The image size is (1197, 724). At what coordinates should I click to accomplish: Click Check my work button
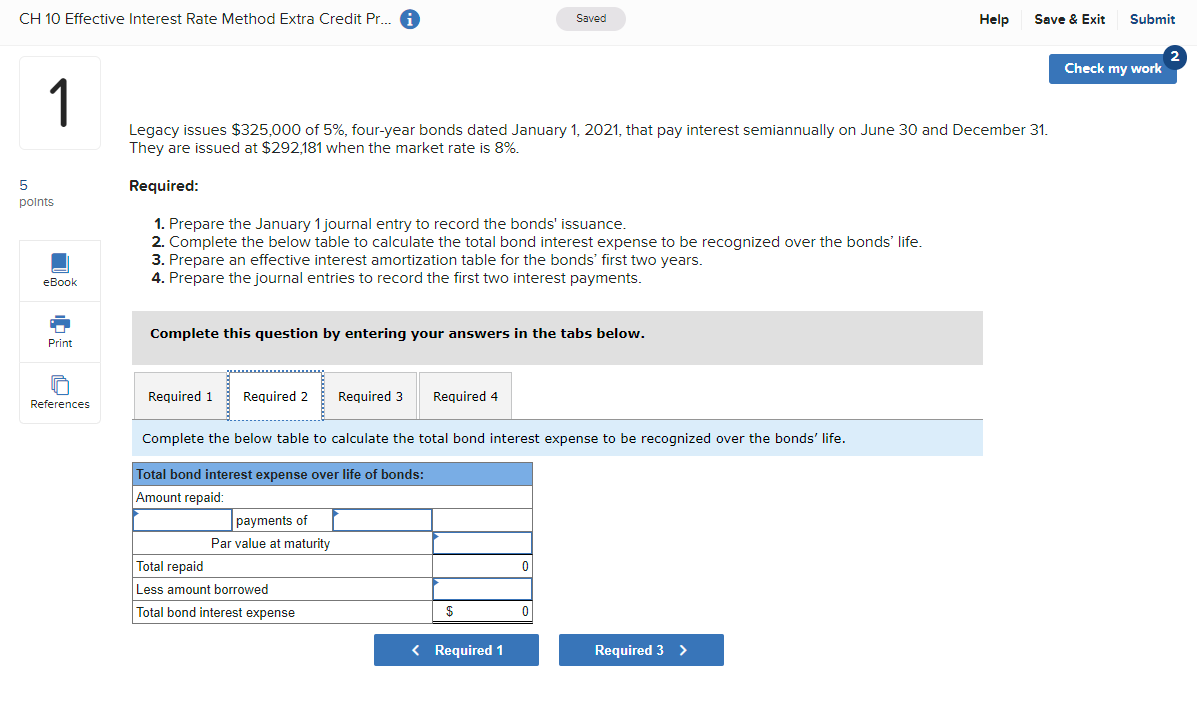pyautogui.click(x=1112, y=69)
